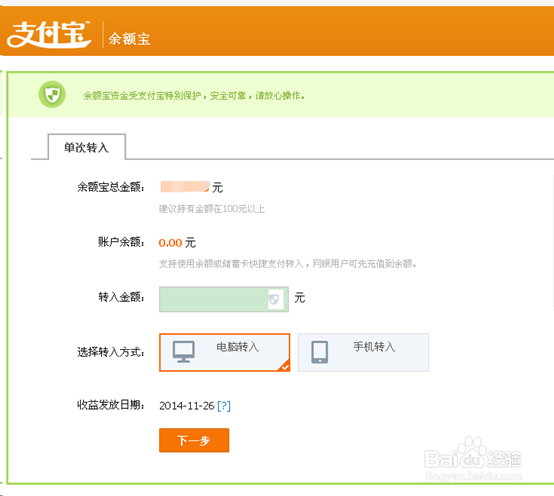Open the [?] help link beside date

coord(224,406)
